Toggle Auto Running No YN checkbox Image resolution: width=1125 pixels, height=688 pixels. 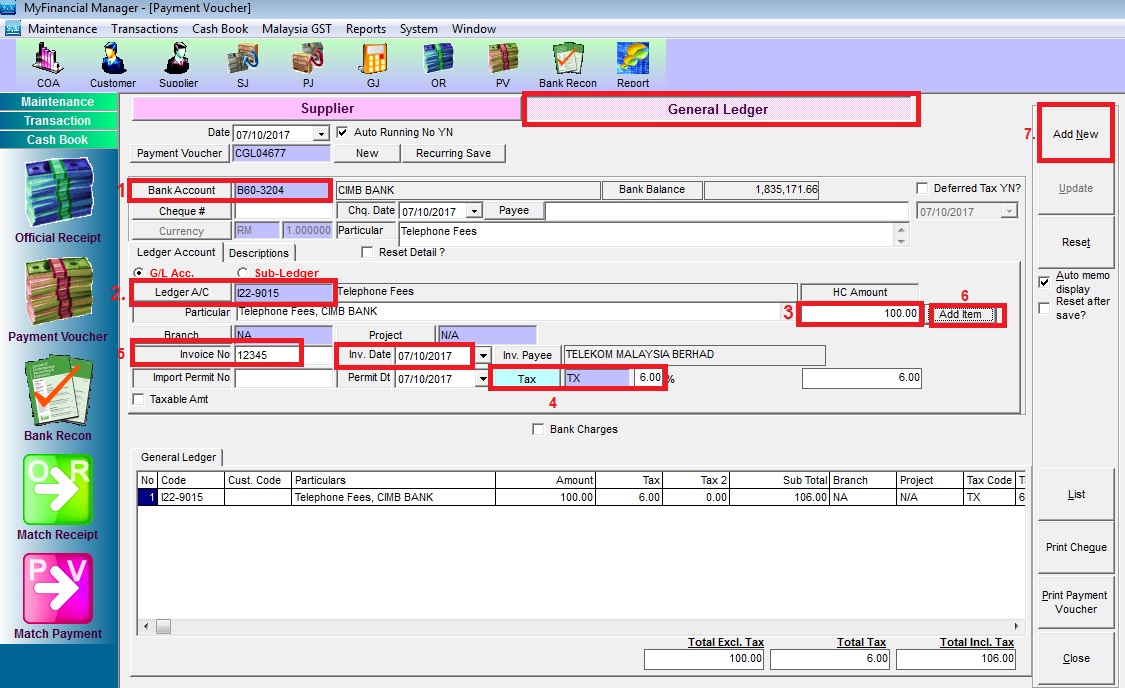click(x=343, y=132)
